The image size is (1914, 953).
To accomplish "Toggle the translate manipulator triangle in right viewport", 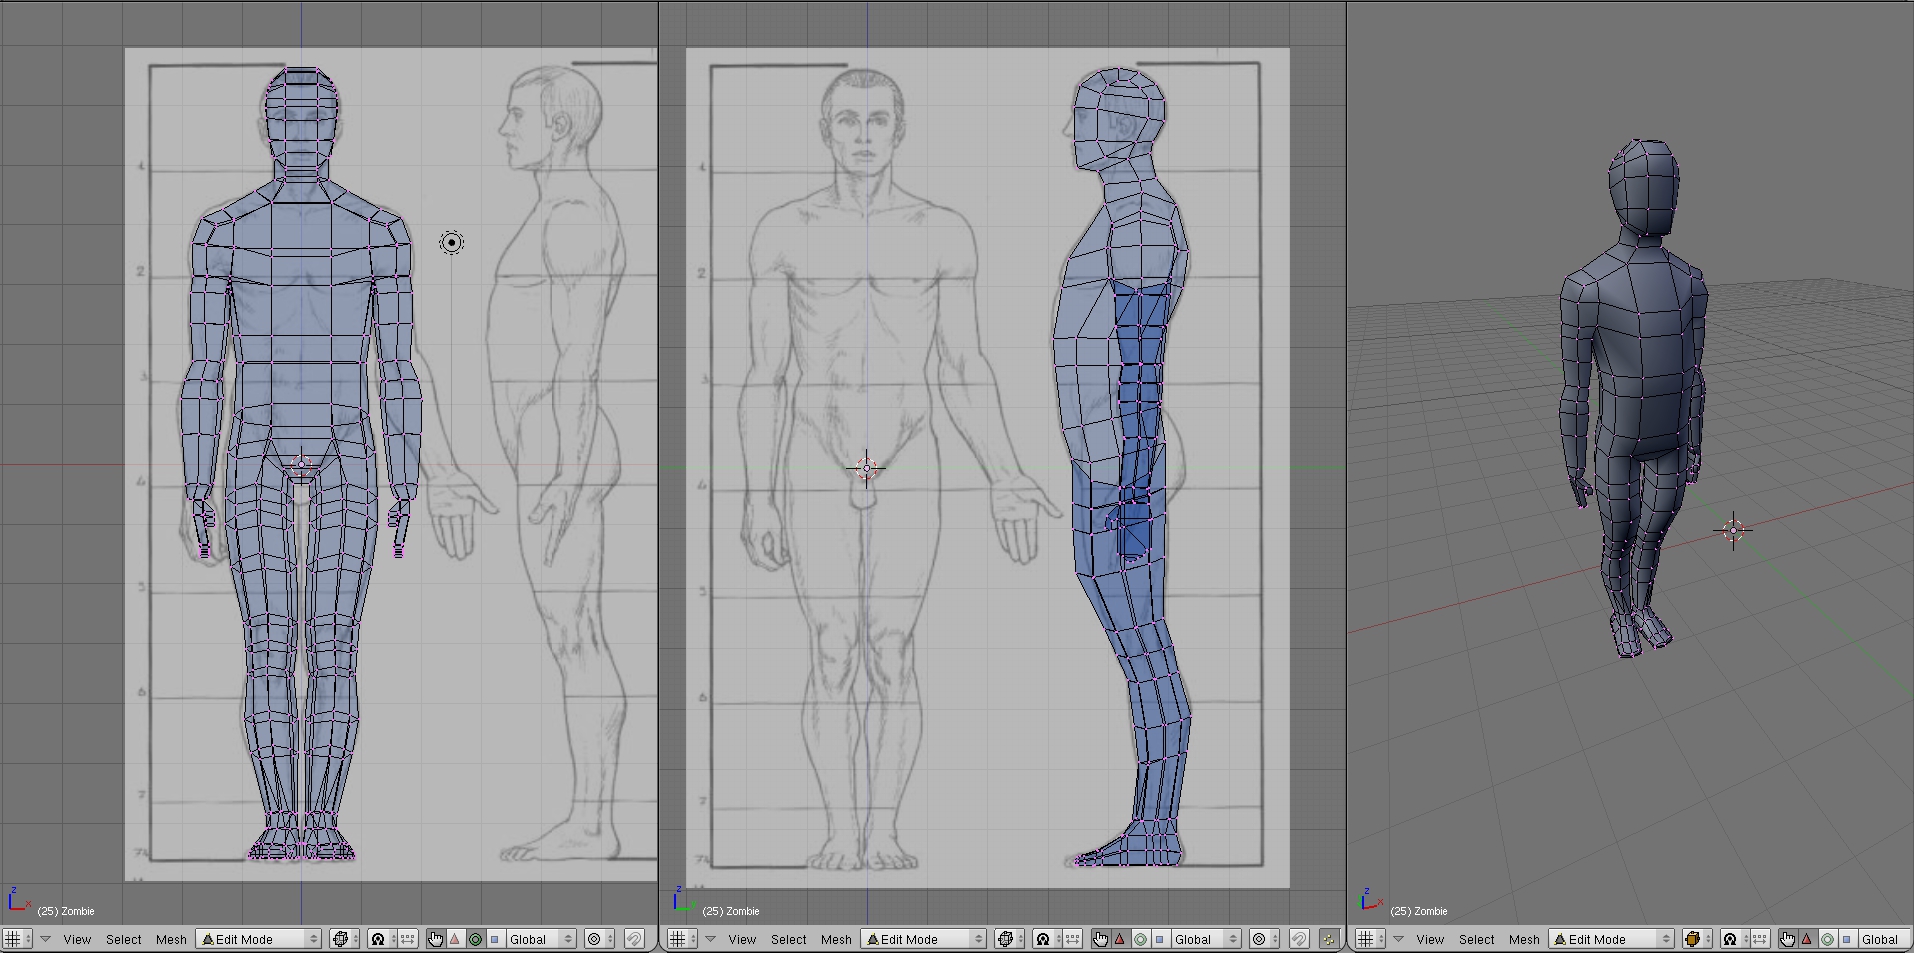I will pyautogui.click(x=1807, y=939).
